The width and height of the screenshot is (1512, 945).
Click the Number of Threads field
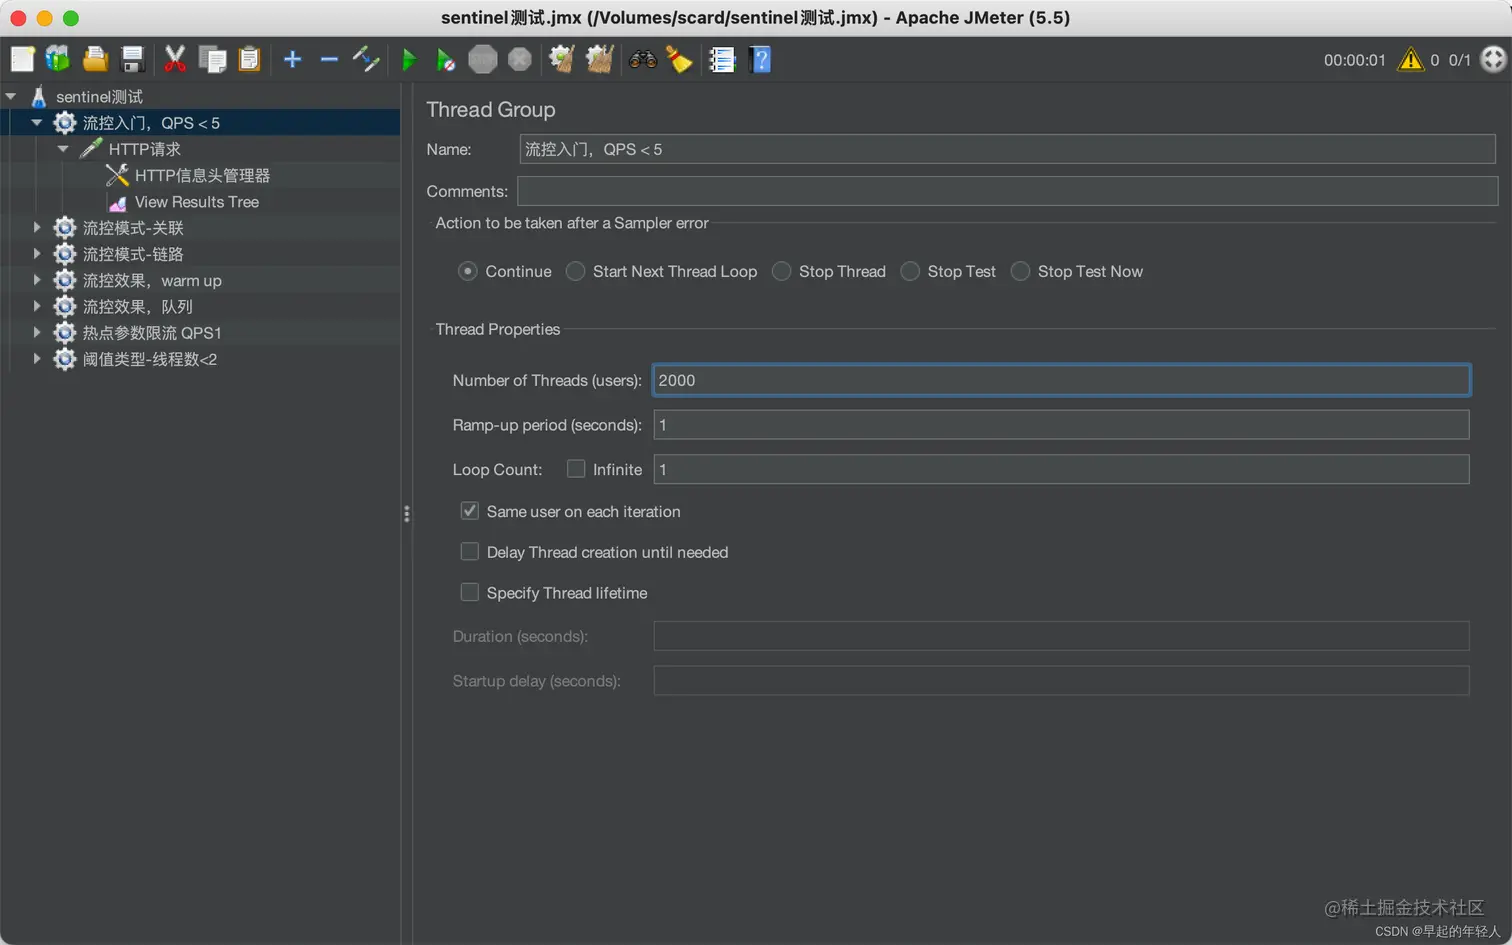(1061, 380)
